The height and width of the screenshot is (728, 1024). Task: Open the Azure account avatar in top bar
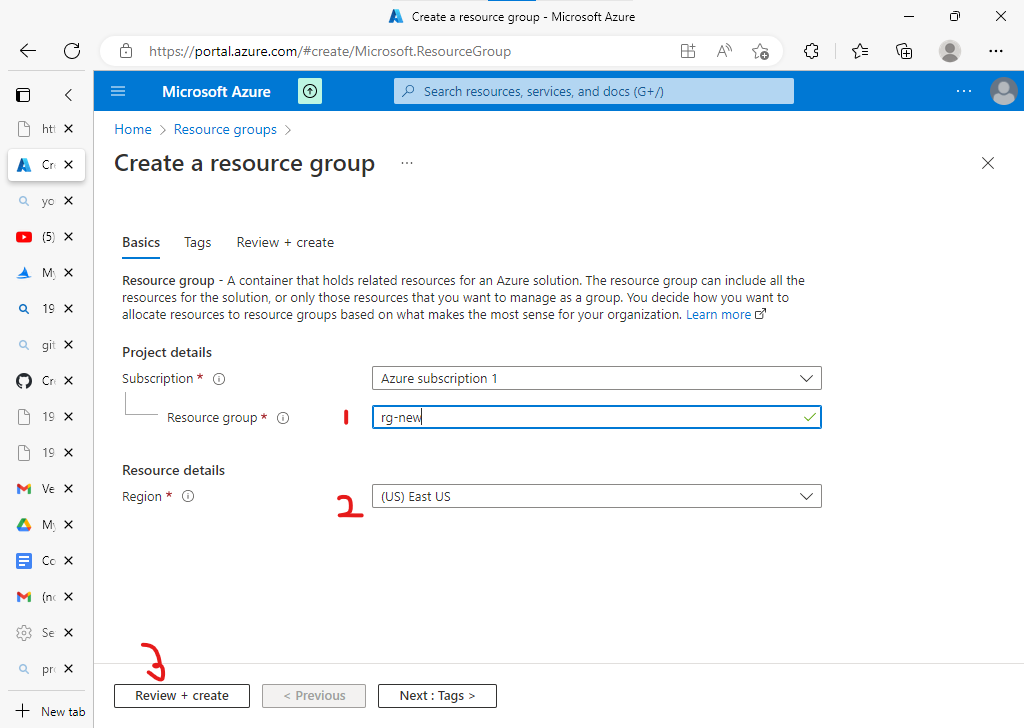click(x=1004, y=91)
